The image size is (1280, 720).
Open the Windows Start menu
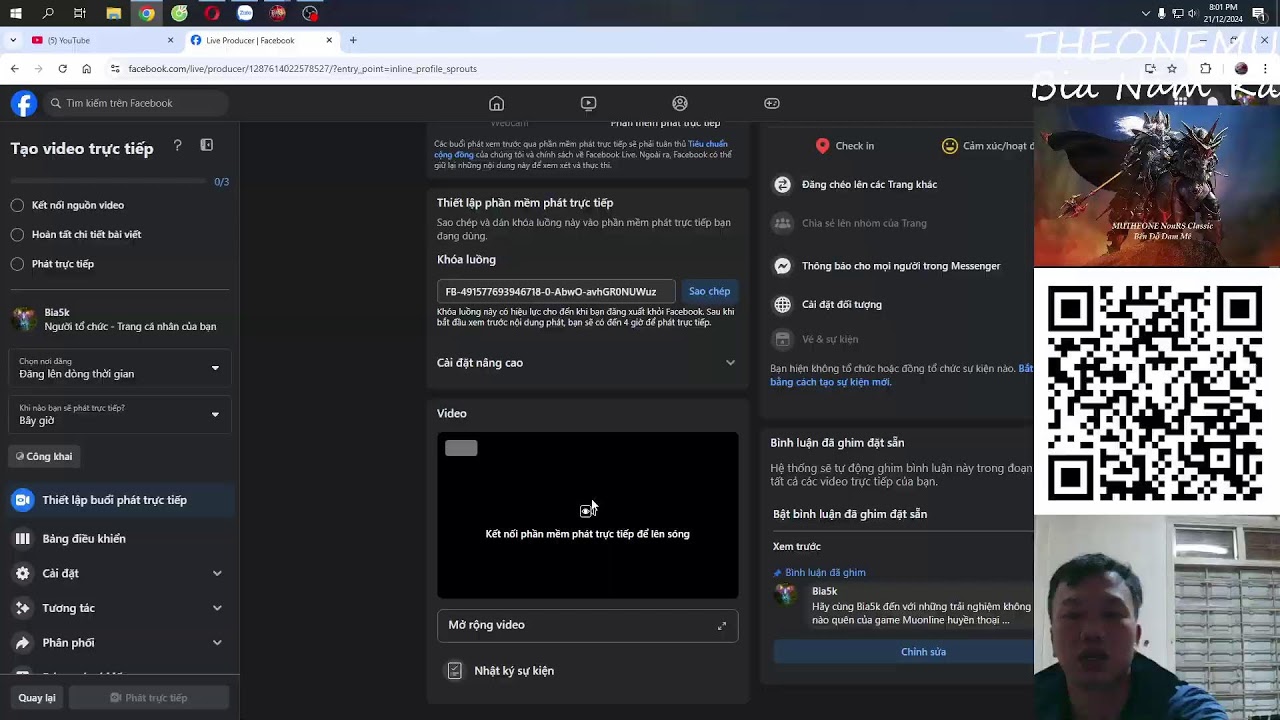pyautogui.click(x=16, y=13)
